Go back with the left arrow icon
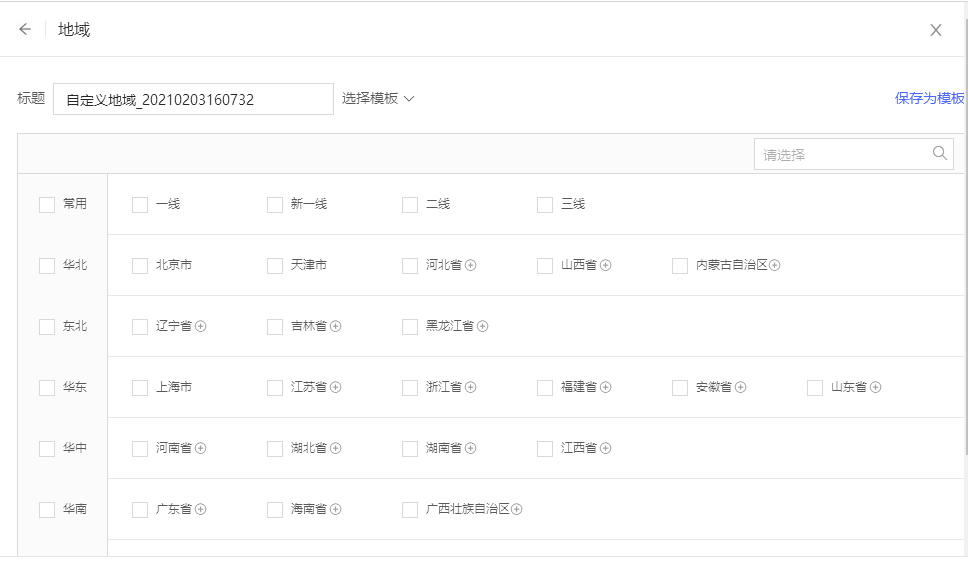The image size is (968, 563). coord(25,29)
